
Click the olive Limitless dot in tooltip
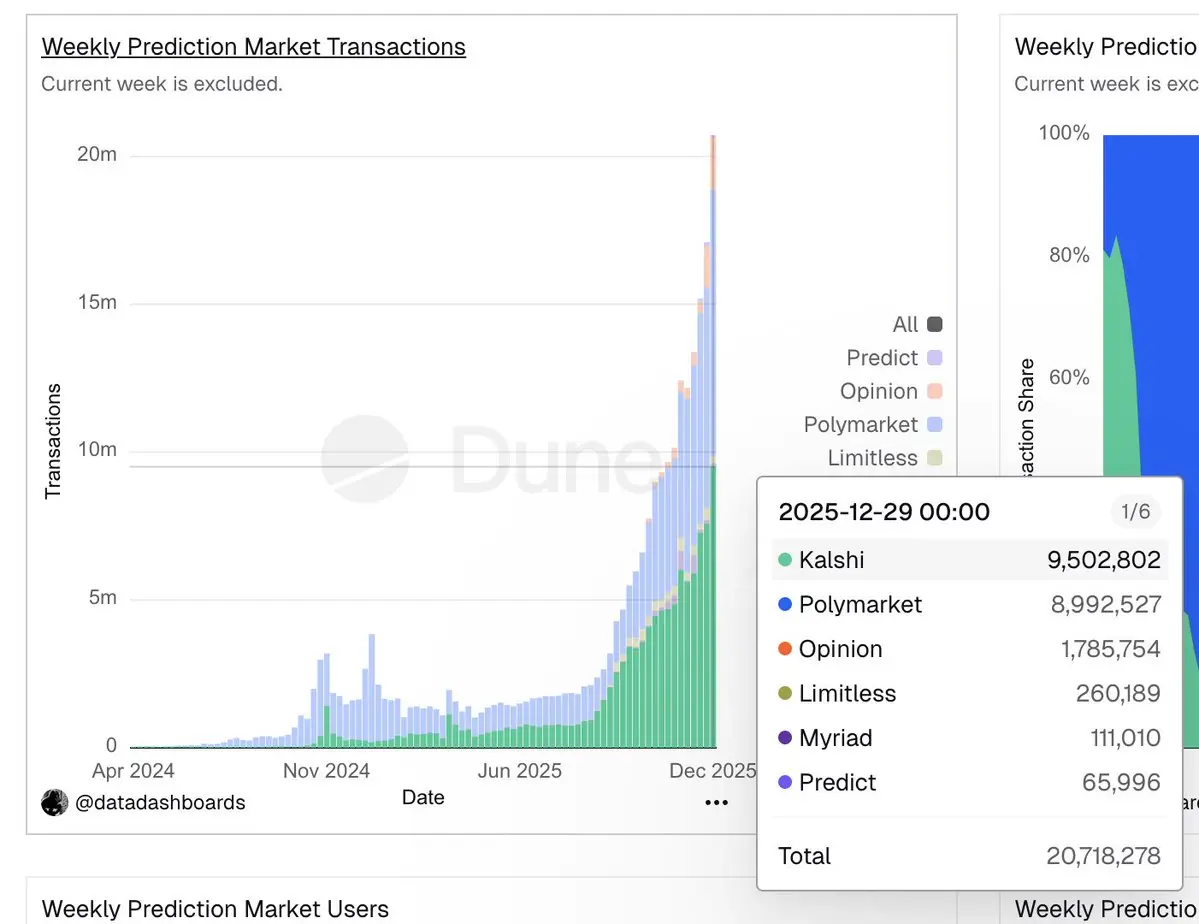[785, 693]
